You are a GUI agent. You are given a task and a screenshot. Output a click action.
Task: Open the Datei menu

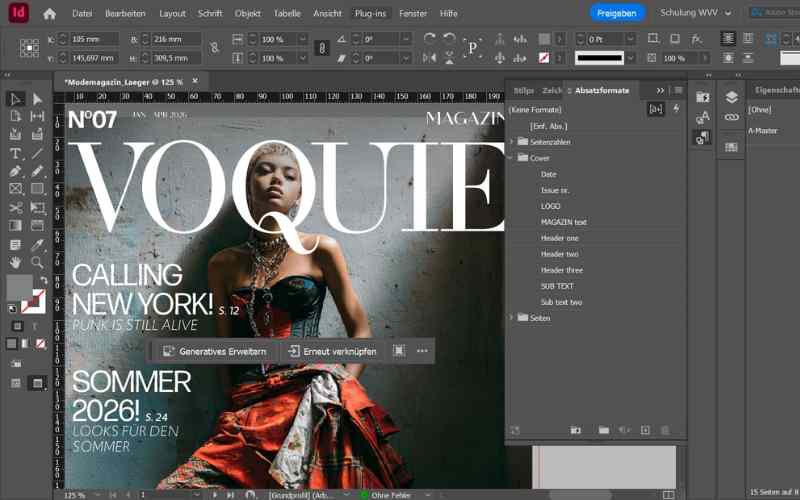click(x=82, y=14)
